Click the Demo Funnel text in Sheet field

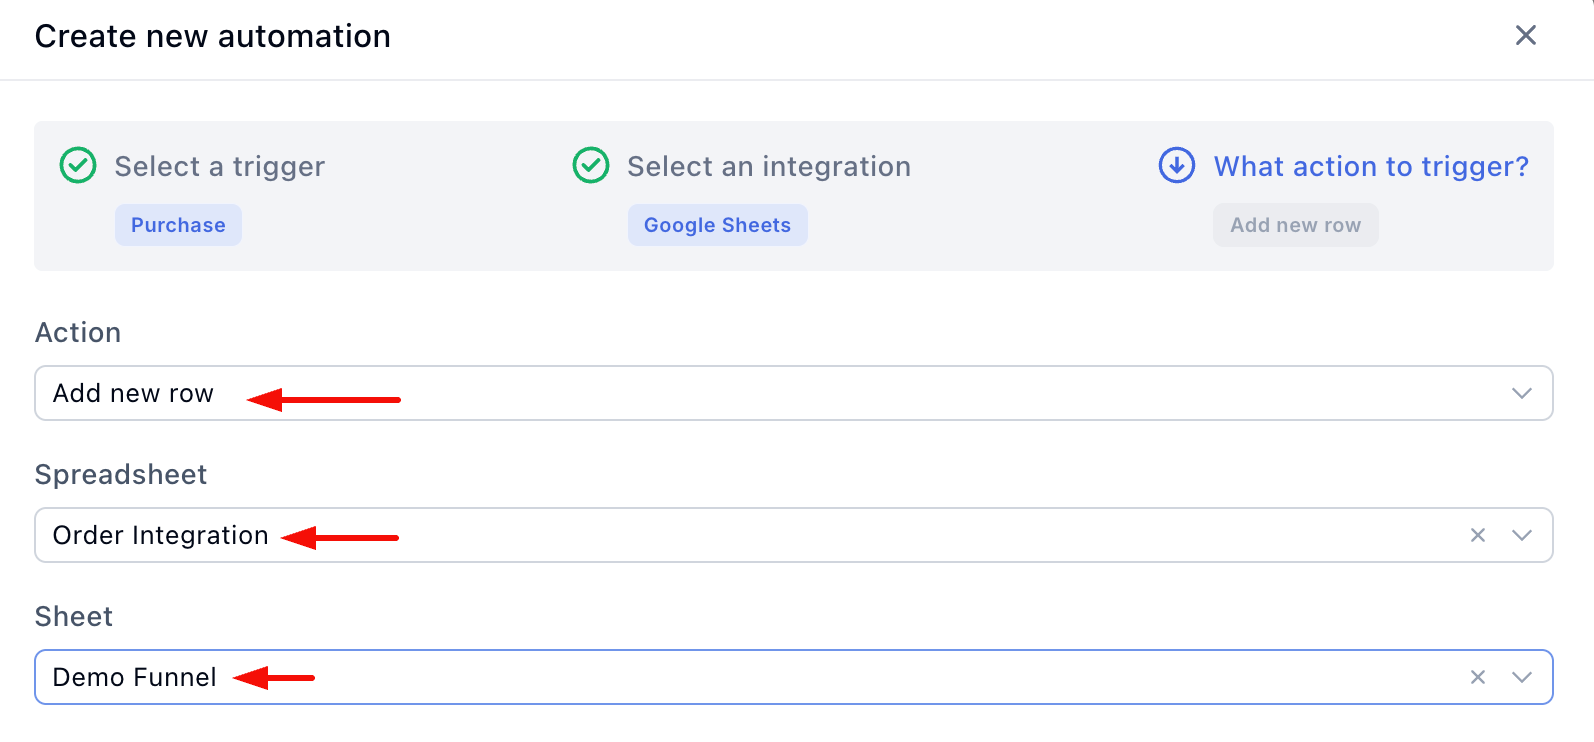pos(134,678)
